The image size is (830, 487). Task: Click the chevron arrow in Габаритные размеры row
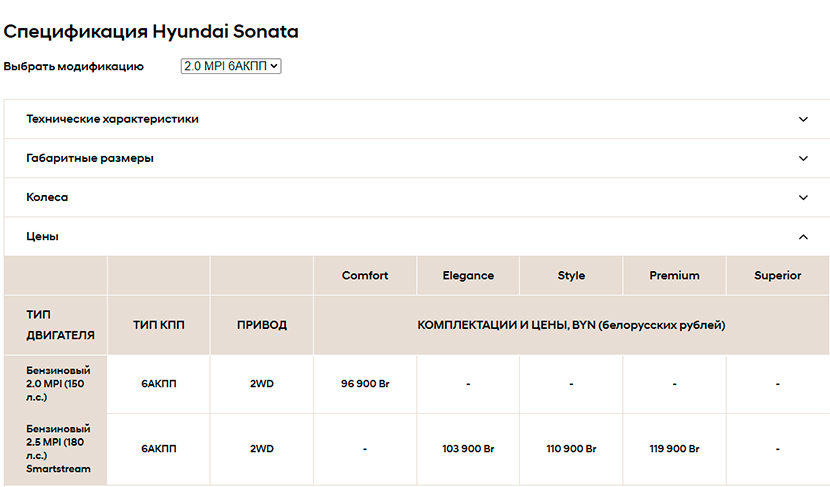[x=803, y=158]
